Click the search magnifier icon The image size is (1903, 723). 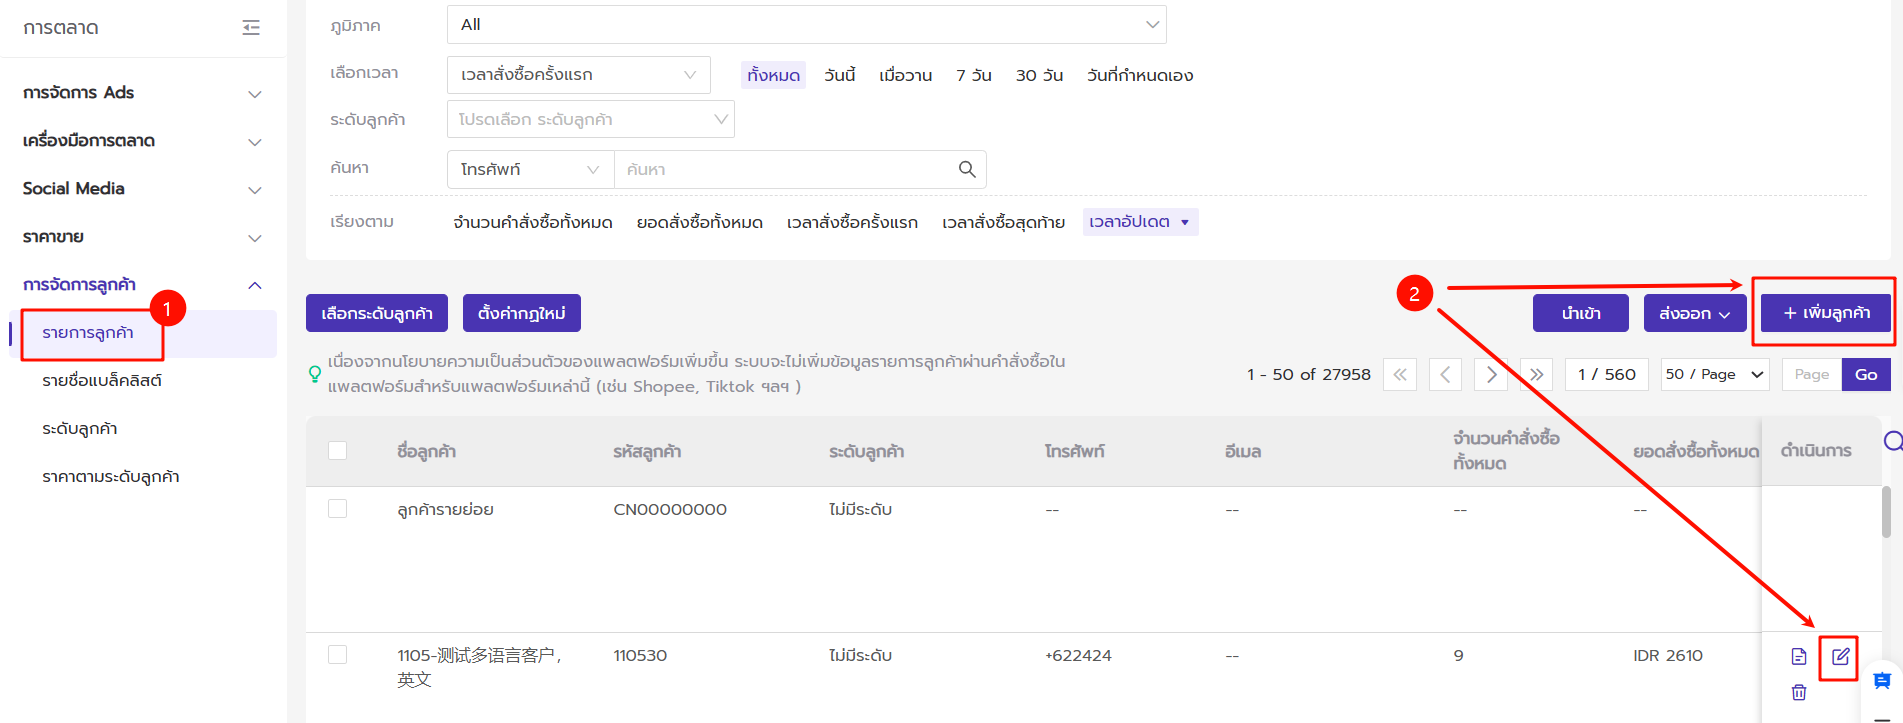pos(966,169)
